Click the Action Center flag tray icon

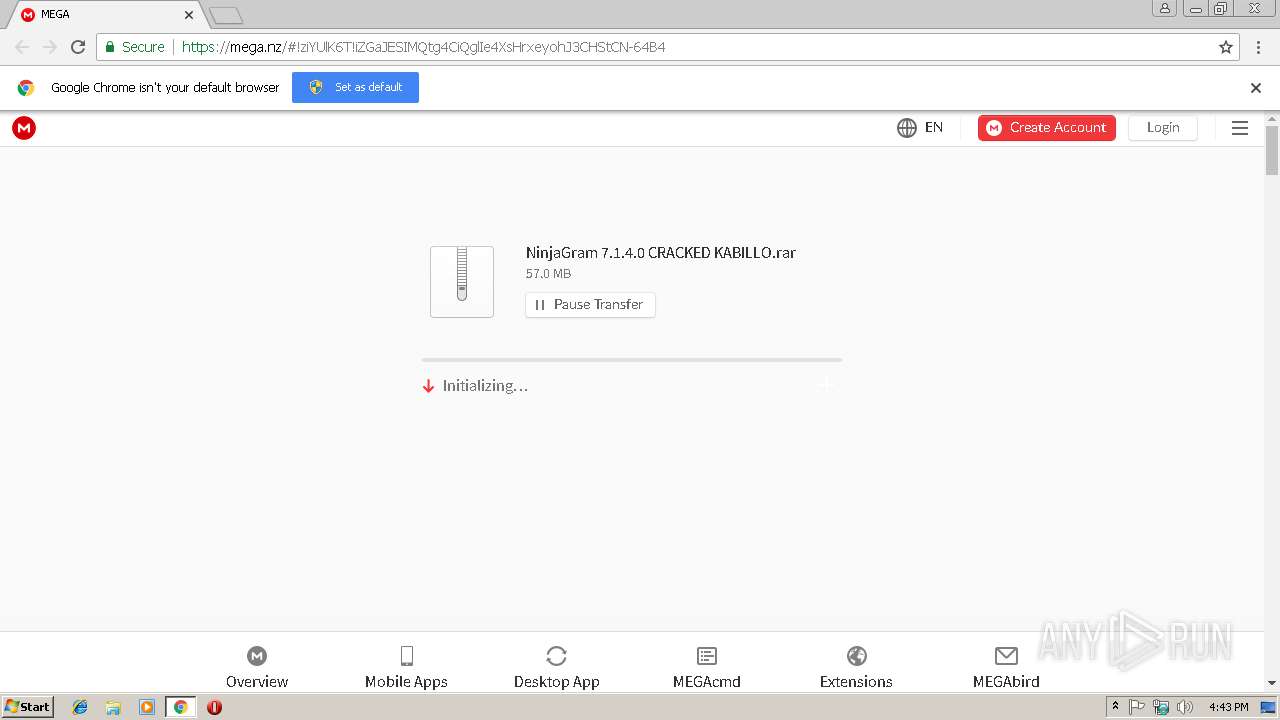point(1137,707)
